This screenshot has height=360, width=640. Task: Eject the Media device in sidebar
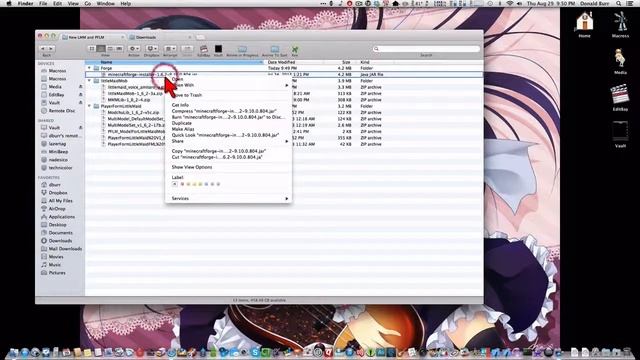(80, 87)
